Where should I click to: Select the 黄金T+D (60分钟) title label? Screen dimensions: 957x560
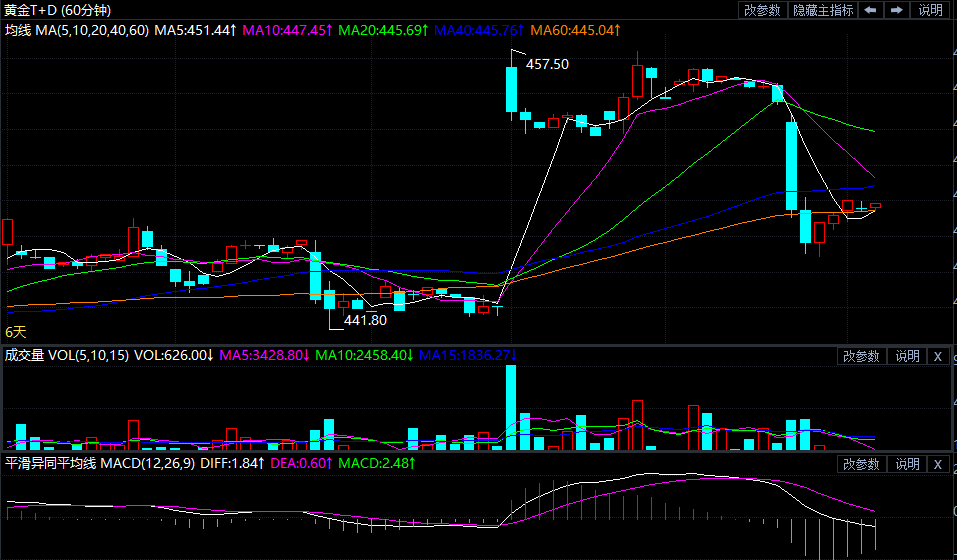point(58,10)
